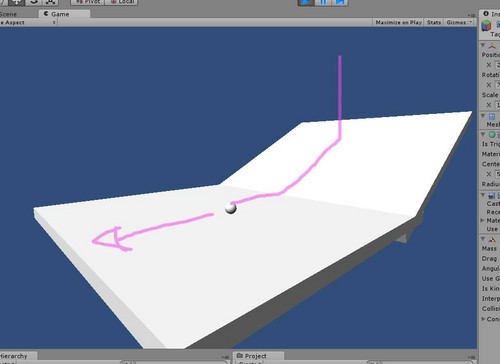Collapse the Transform component foldout
The height and width of the screenshot is (364, 500).
(x=483, y=45)
